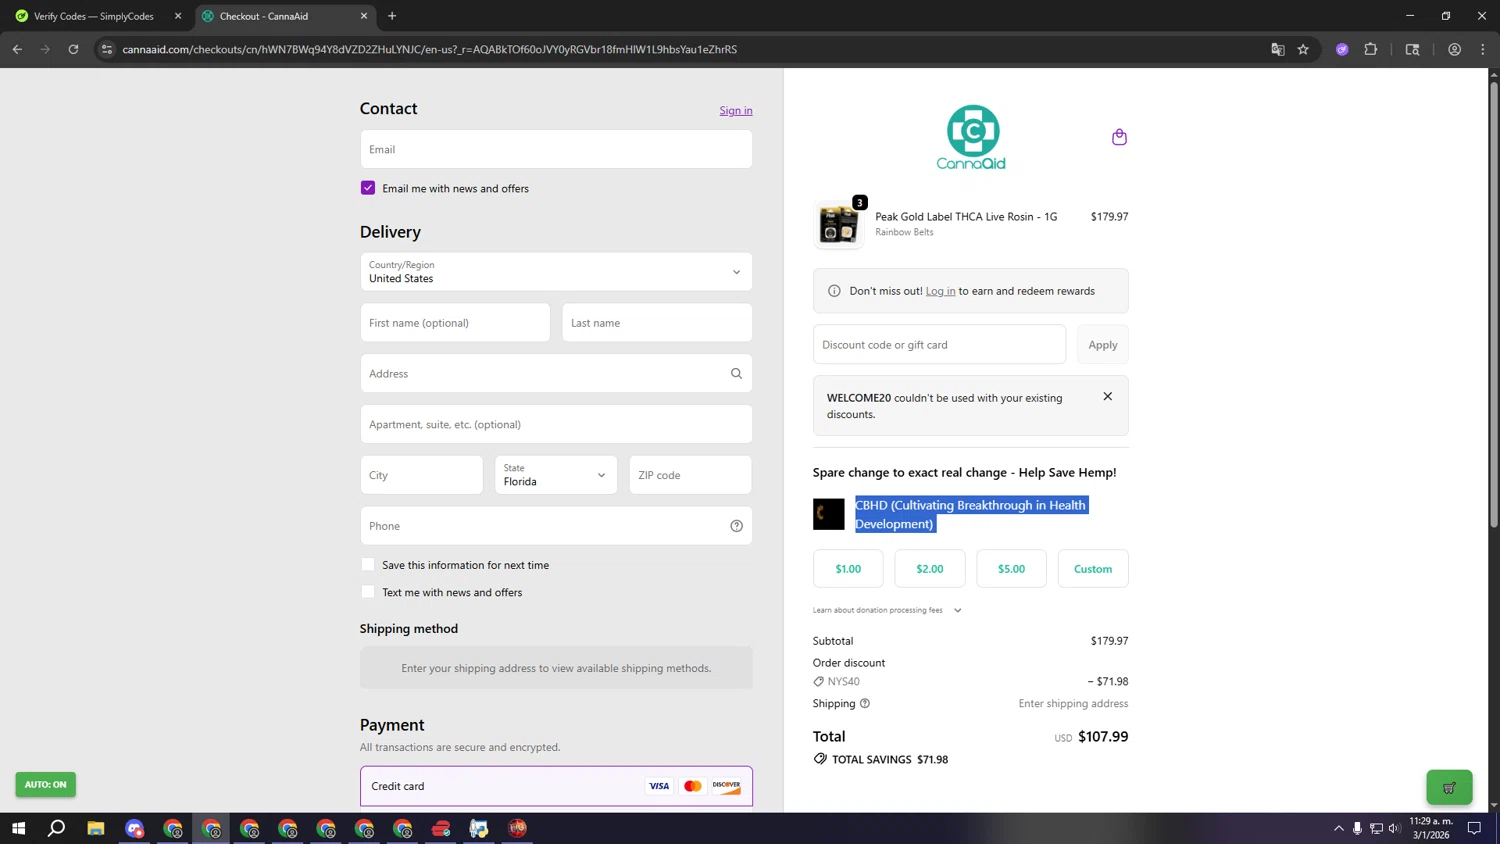Click the address search magnifier icon
Image resolution: width=1500 pixels, height=844 pixels.
736,374
